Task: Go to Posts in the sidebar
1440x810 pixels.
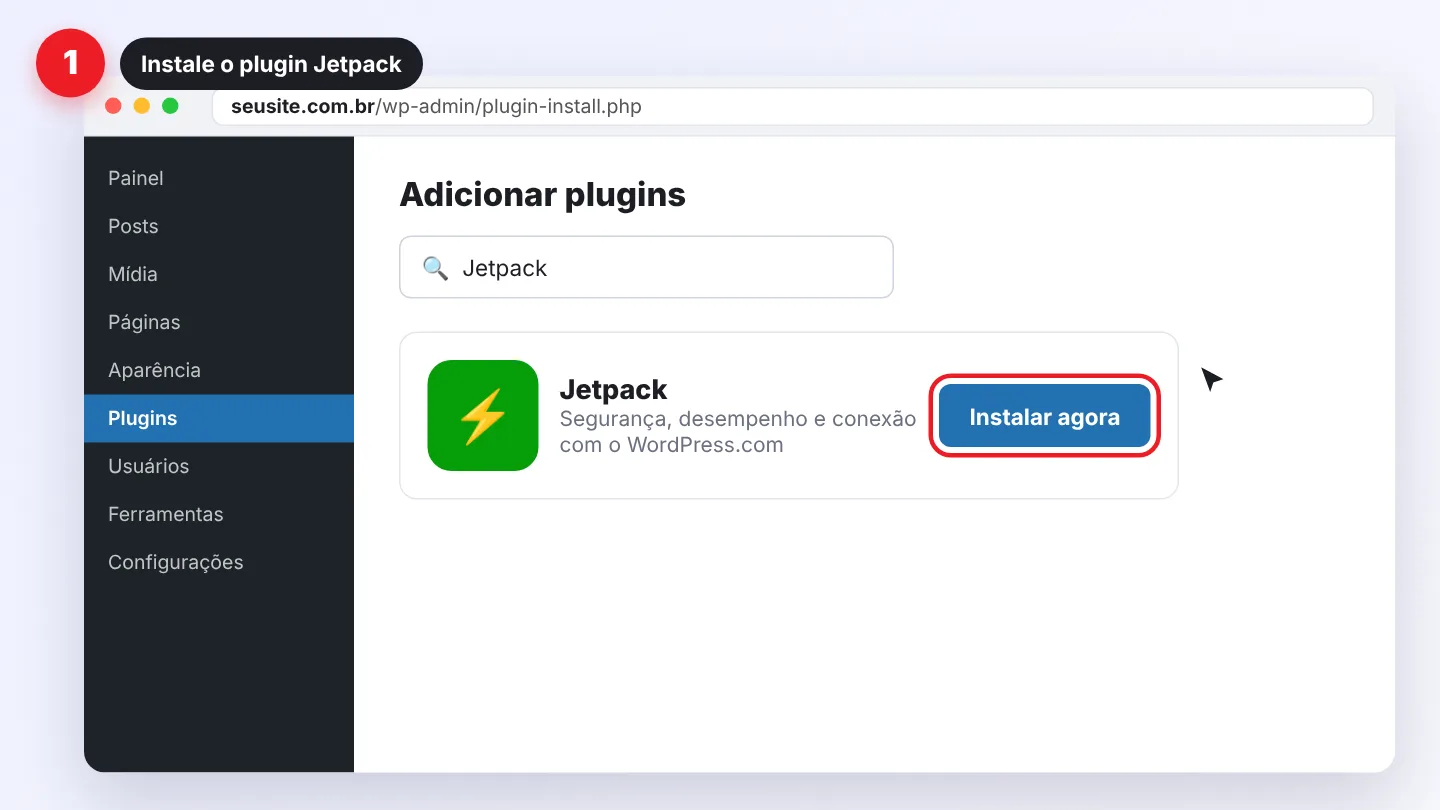Action: [x=219, y=226]
